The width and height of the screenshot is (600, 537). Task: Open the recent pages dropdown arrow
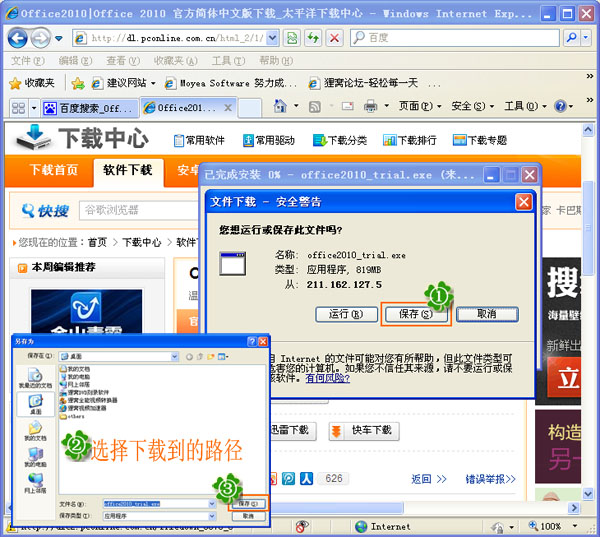point(59,38)
